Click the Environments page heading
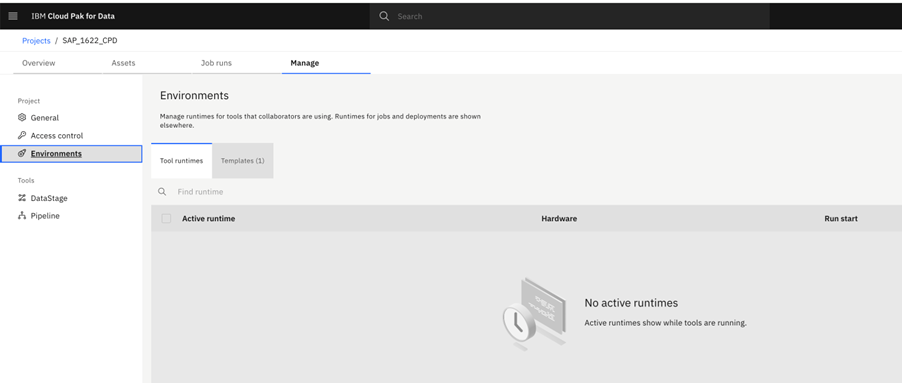The width and height of the screenshot is (902, 384). [194, 95]
